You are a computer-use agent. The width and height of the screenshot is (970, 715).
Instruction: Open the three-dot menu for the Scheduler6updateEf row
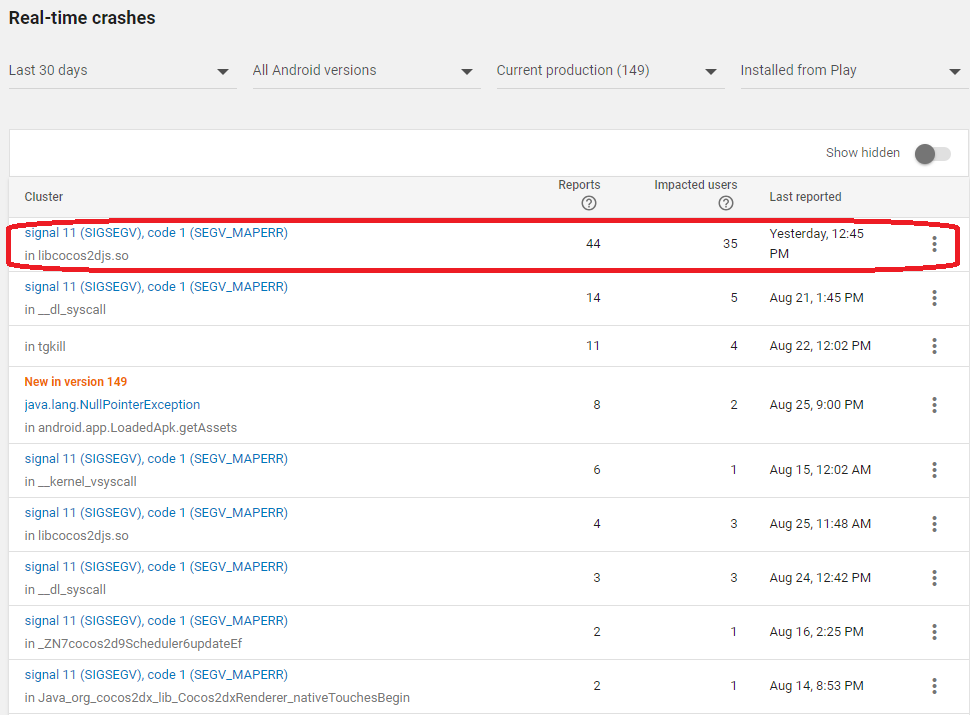pos(934,632)
